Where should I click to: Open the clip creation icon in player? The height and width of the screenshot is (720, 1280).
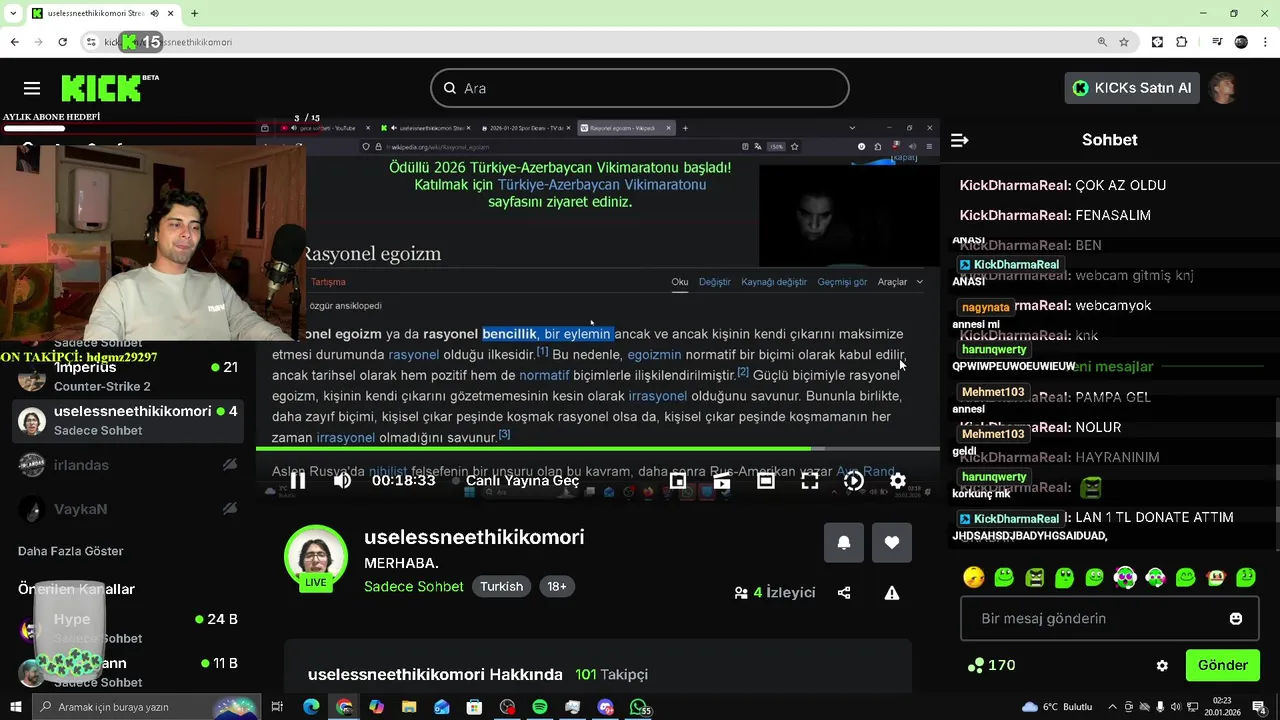coord(721,481)
